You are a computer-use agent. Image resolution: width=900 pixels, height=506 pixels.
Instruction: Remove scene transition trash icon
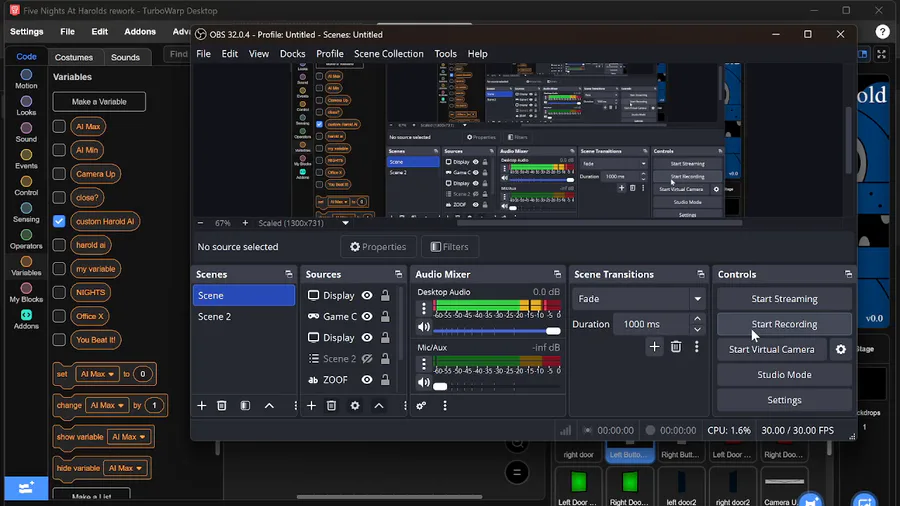676,347
